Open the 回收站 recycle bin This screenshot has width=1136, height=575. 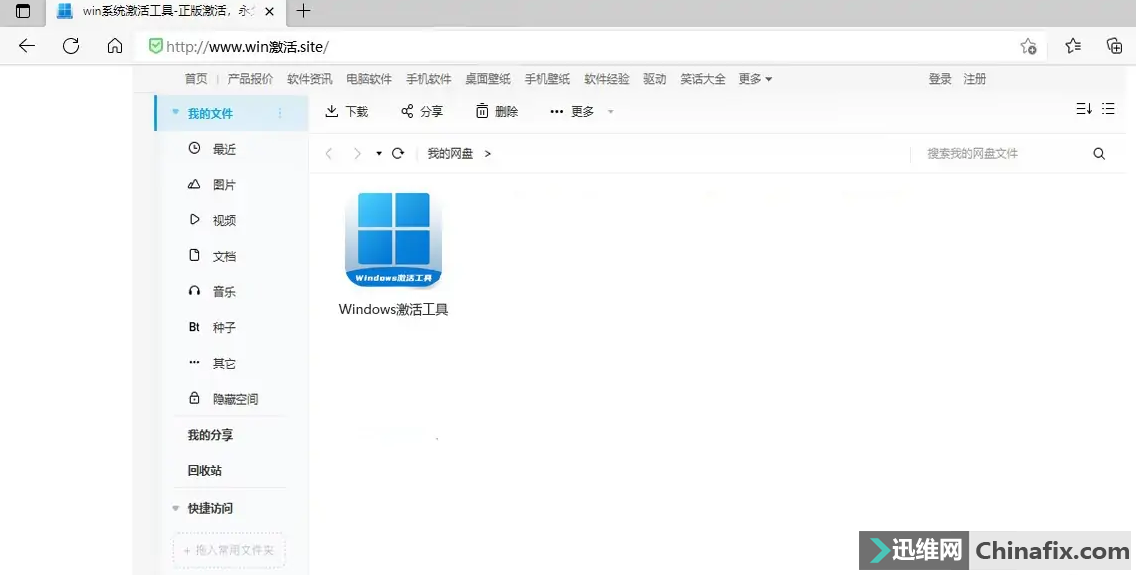[x=204, y=471]
